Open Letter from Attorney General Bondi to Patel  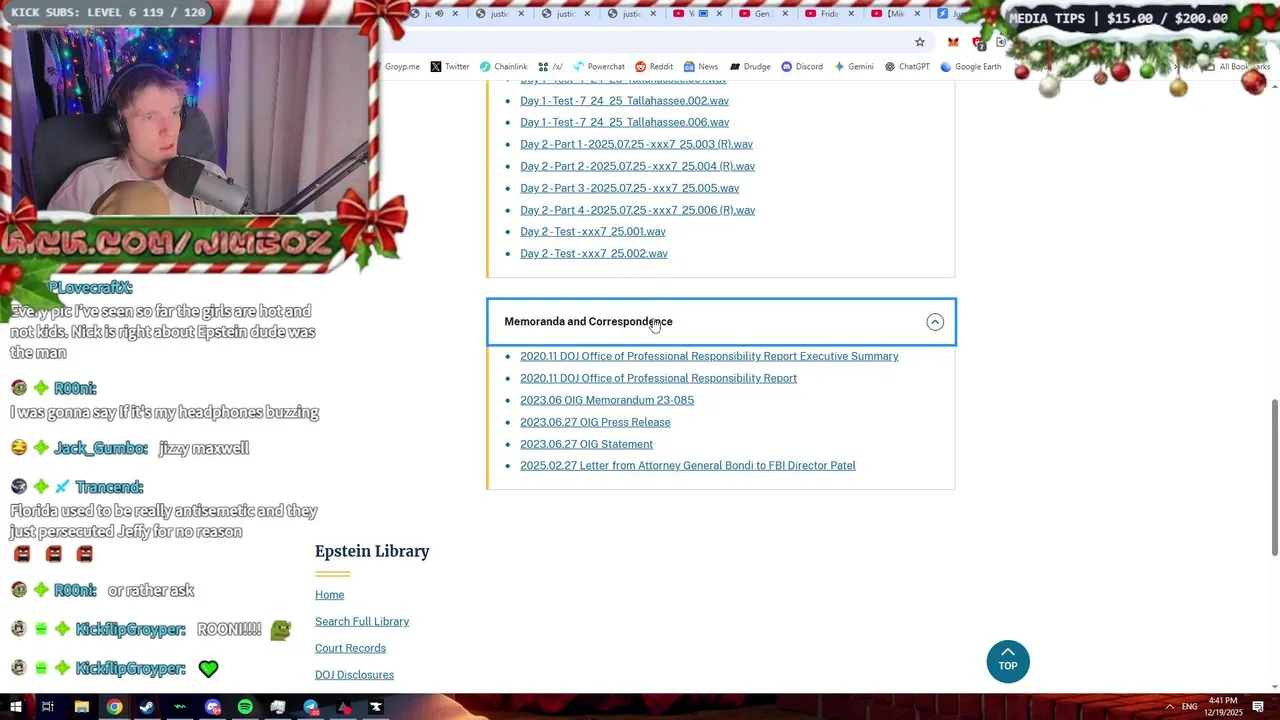(x=687, y=466)
